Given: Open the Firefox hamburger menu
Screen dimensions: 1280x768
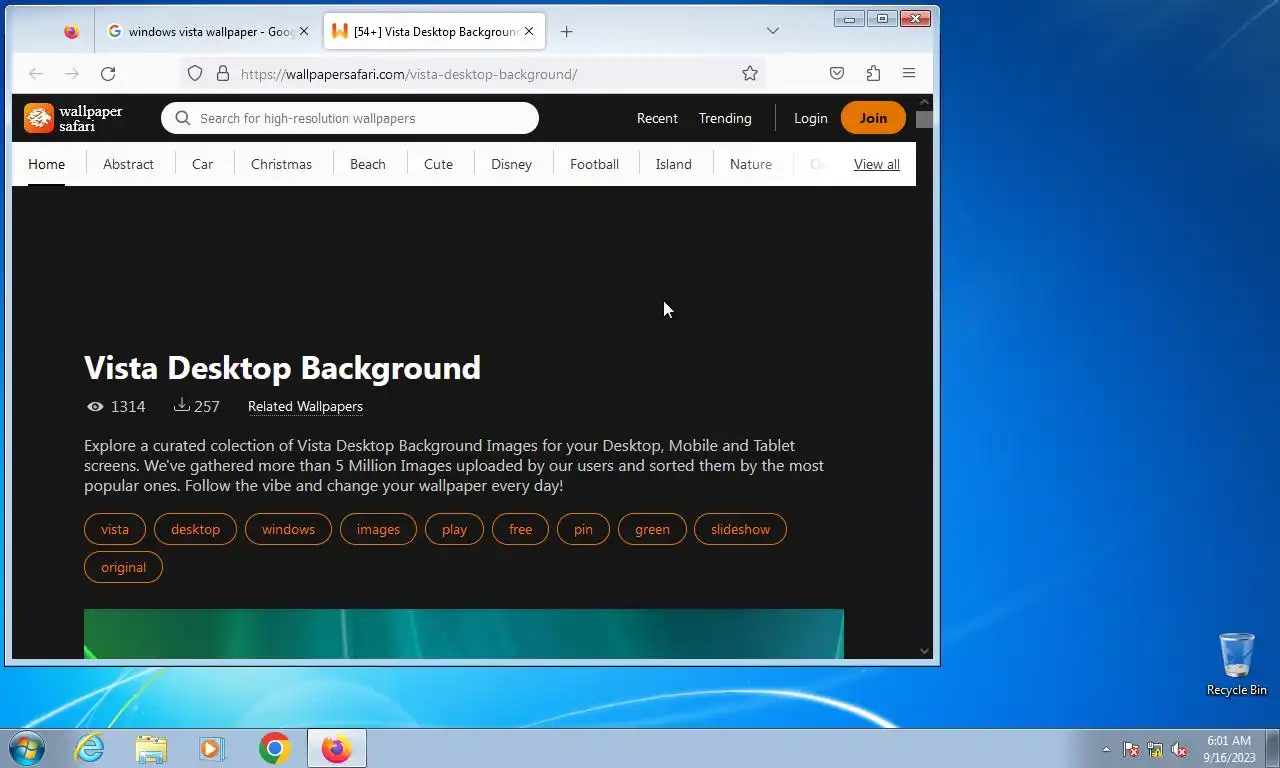Looking at the screenshot, I should [909, 73].
